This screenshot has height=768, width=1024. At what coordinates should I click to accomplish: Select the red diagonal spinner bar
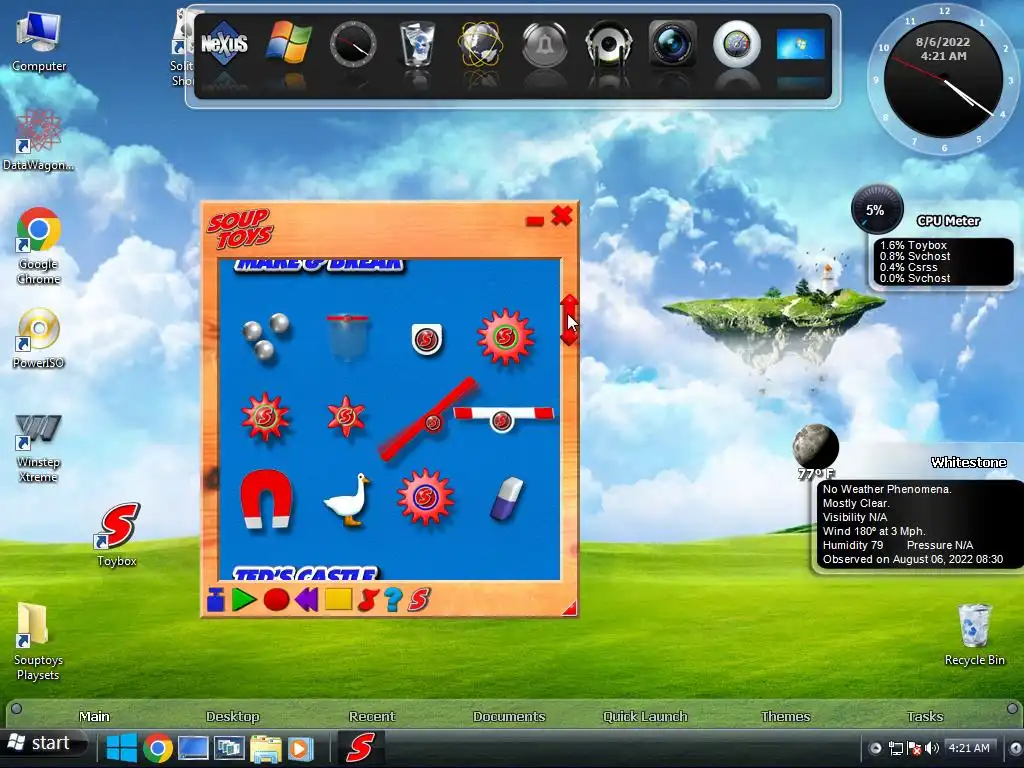pyautogui.click(x=428, y=419)
